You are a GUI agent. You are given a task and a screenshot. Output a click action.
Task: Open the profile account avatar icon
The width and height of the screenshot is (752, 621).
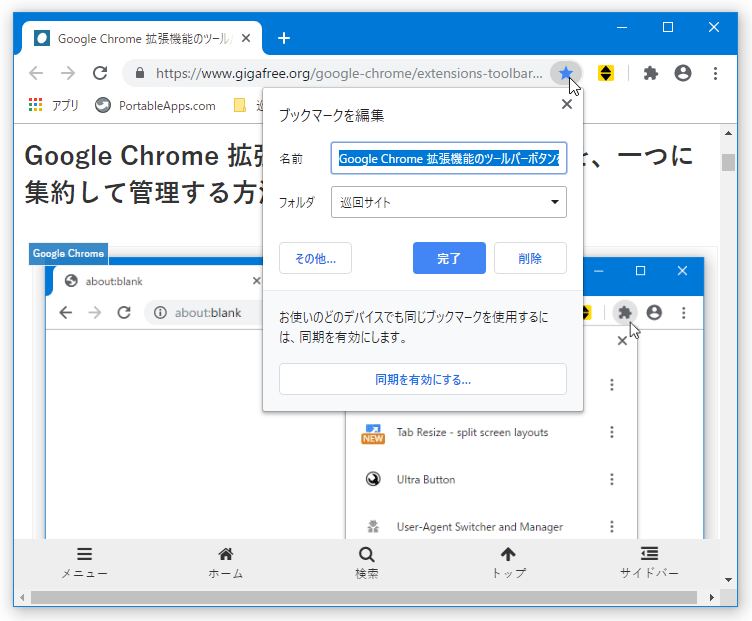[x=682, y=73]
